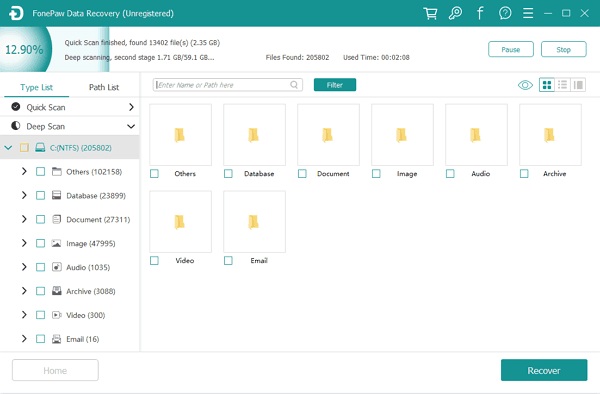
Task: Open the Database folder thumbnail
Action: click(254, 135)
